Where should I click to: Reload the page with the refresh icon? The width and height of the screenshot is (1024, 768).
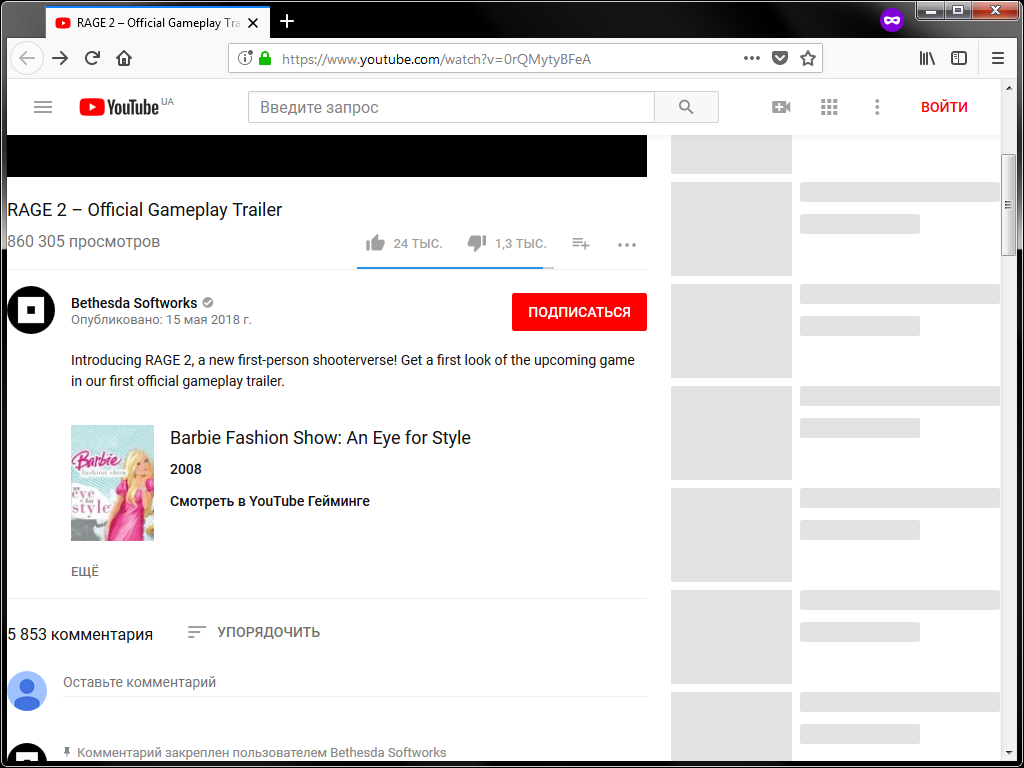(92, 58)
